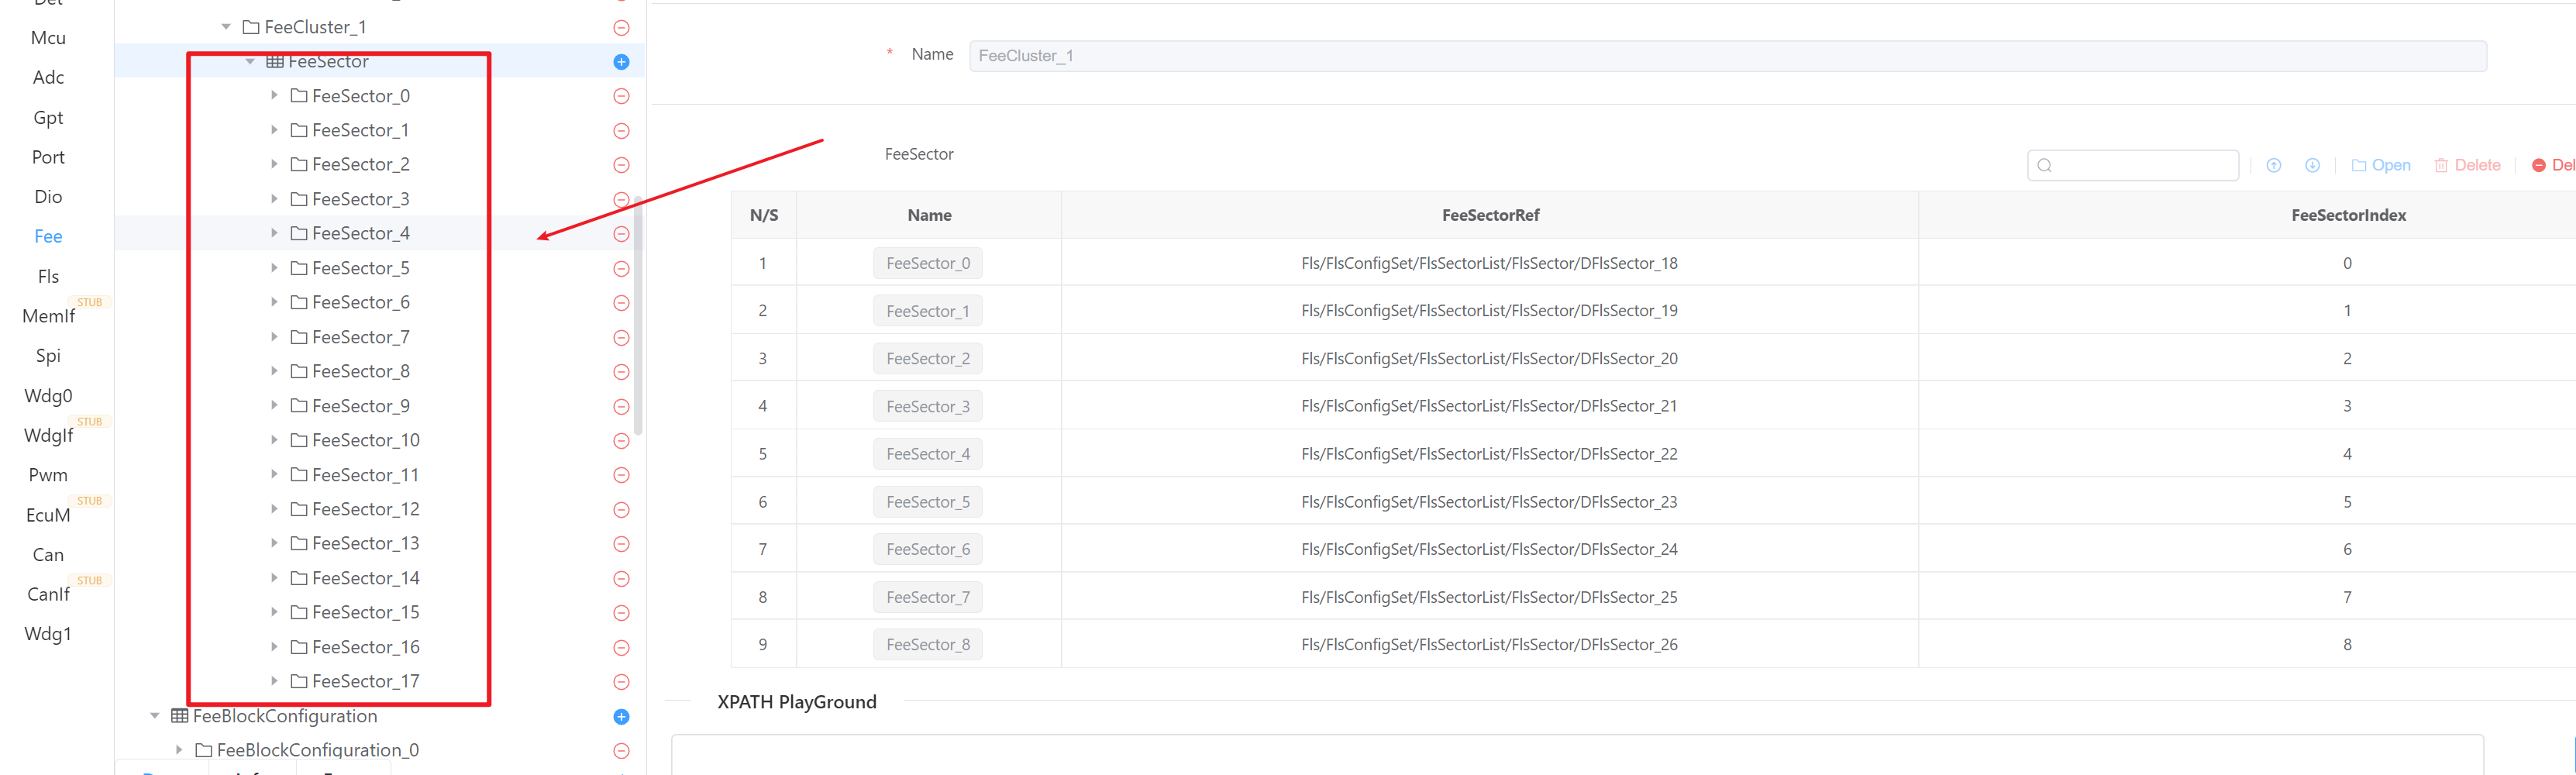Open the Port module
Image resolution: width=2576 pixels, height=775 pixels.
coord(48,158)
